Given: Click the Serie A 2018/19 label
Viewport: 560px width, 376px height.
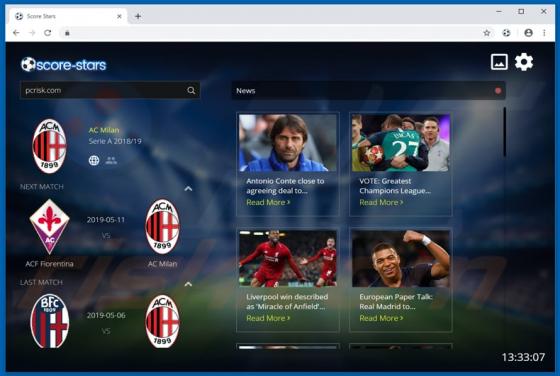Looking at the screenshot, I should (x=115, y=141).
